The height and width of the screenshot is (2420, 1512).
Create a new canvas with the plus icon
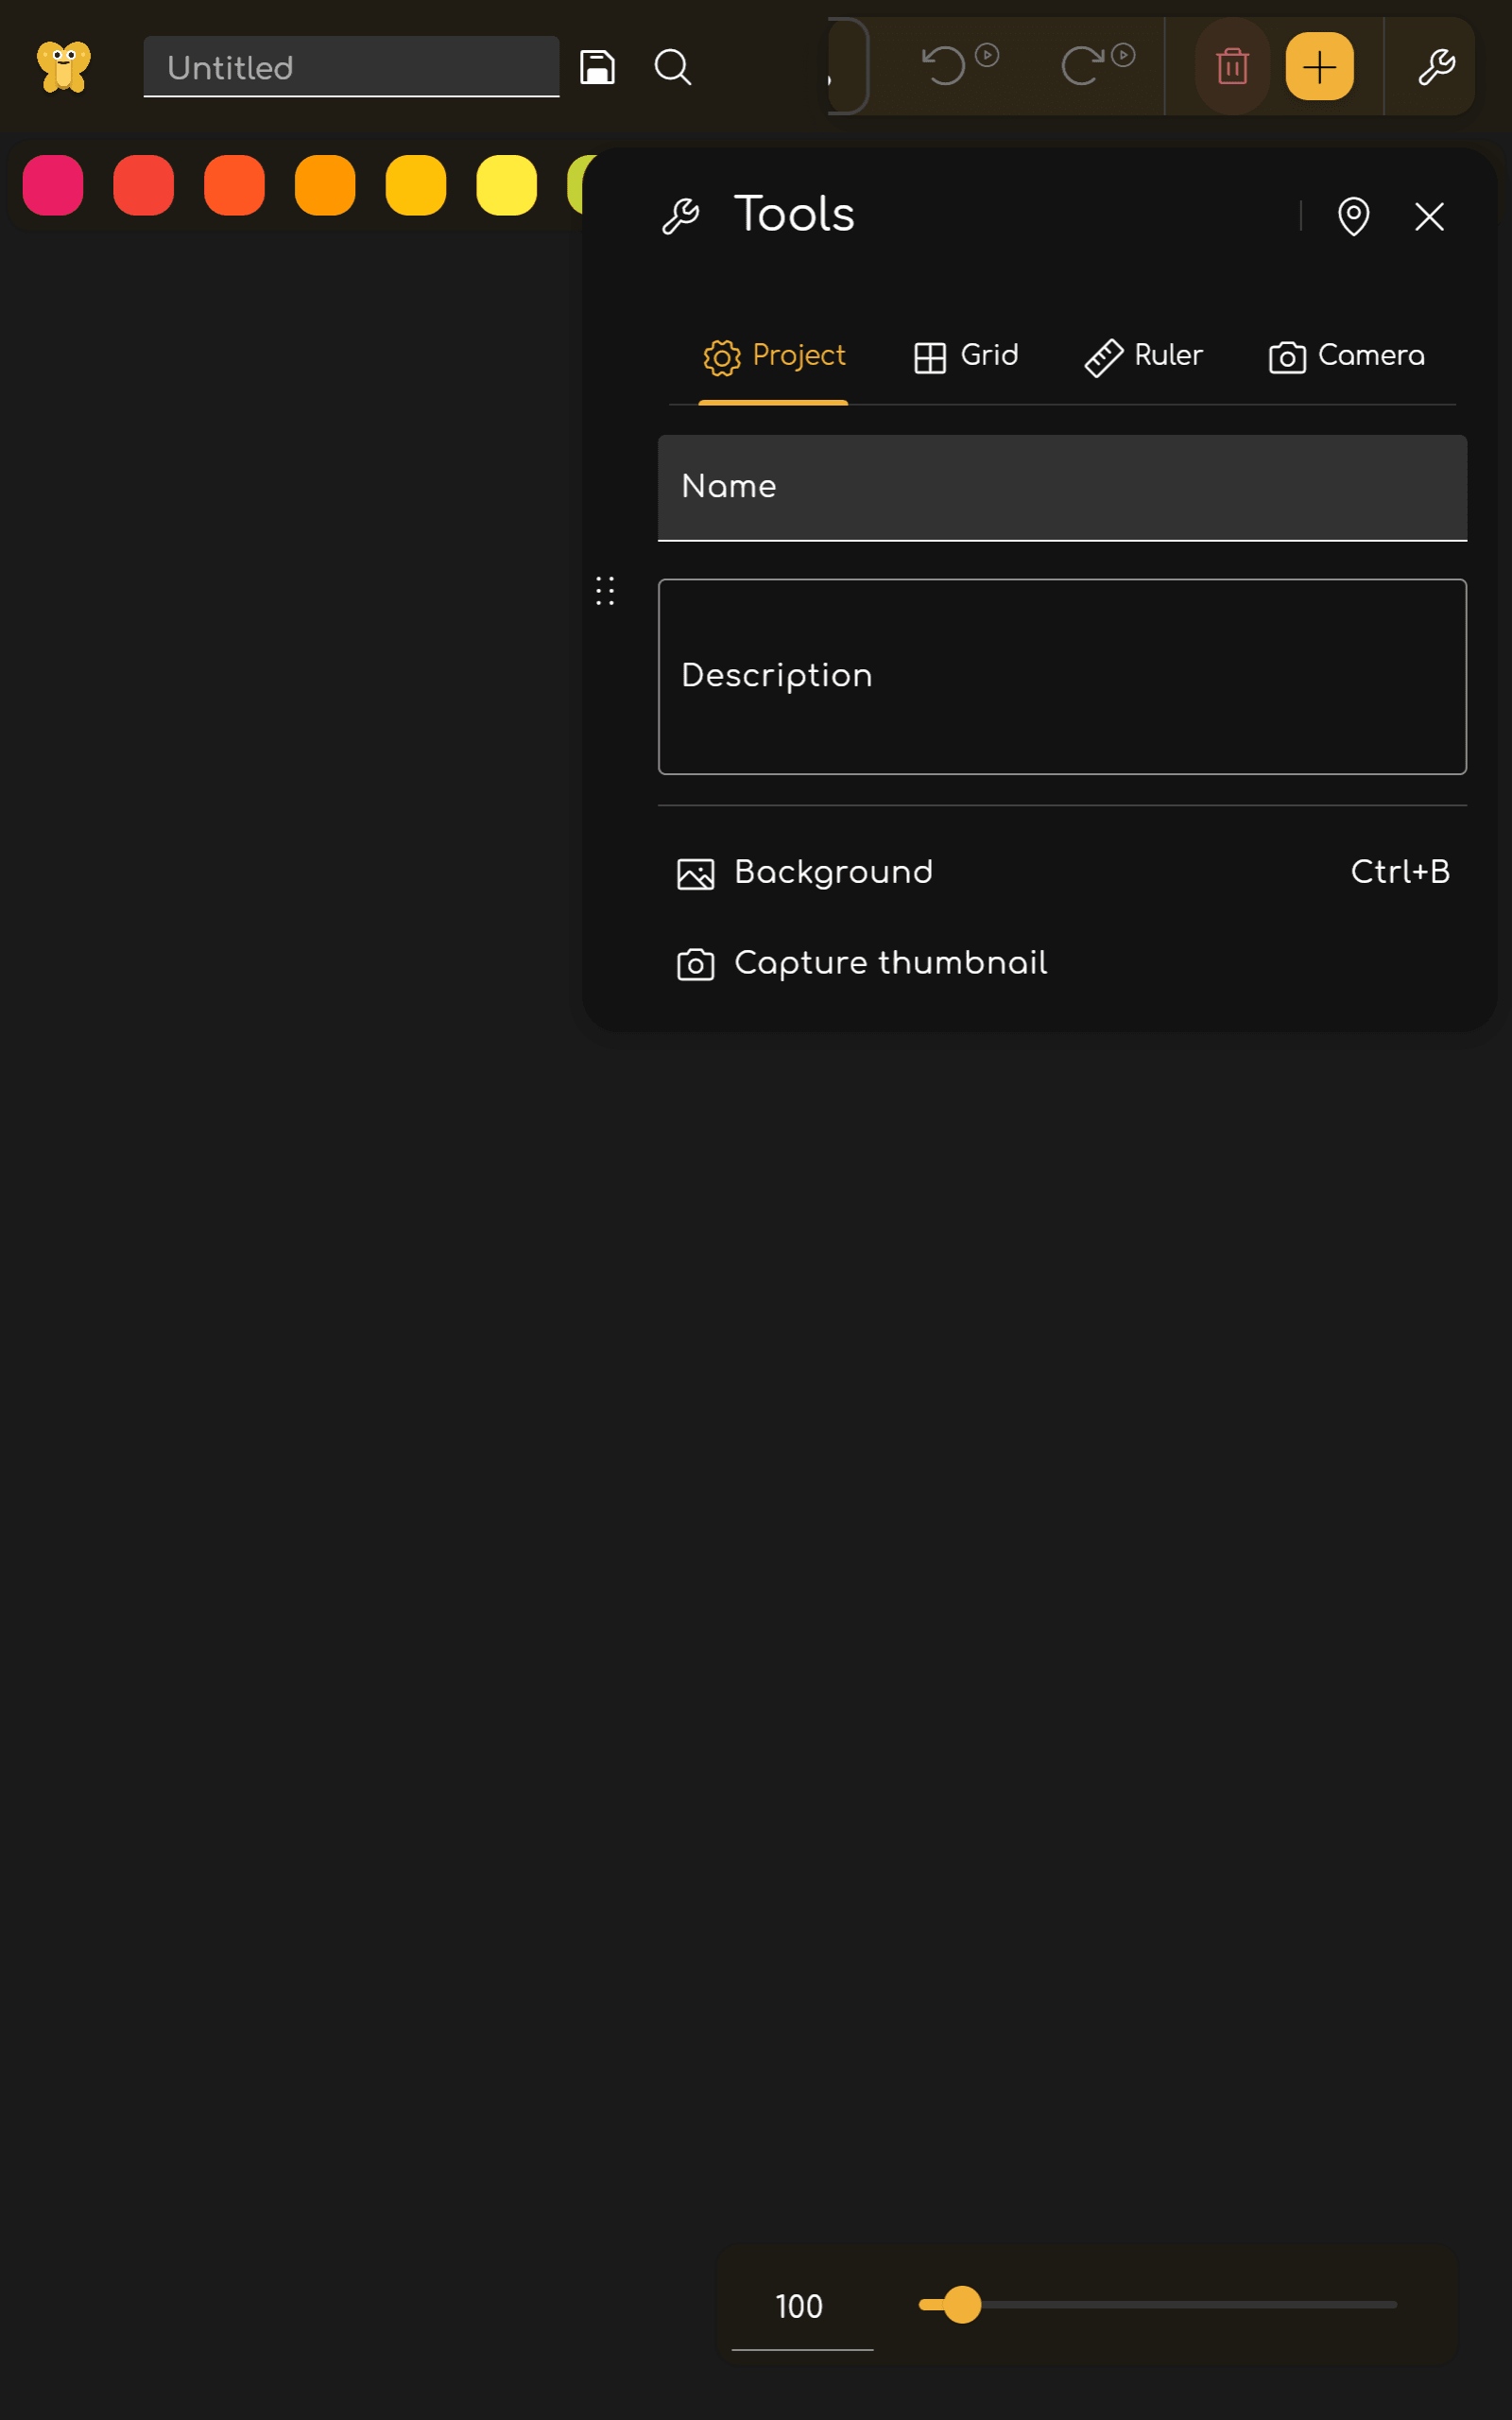[x=1319, y=66]
